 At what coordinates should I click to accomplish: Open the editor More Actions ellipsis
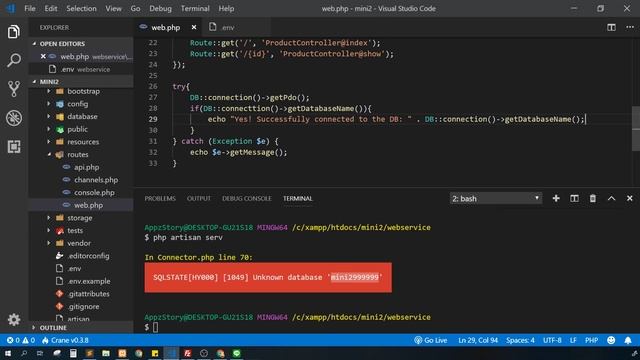point(630,27)
